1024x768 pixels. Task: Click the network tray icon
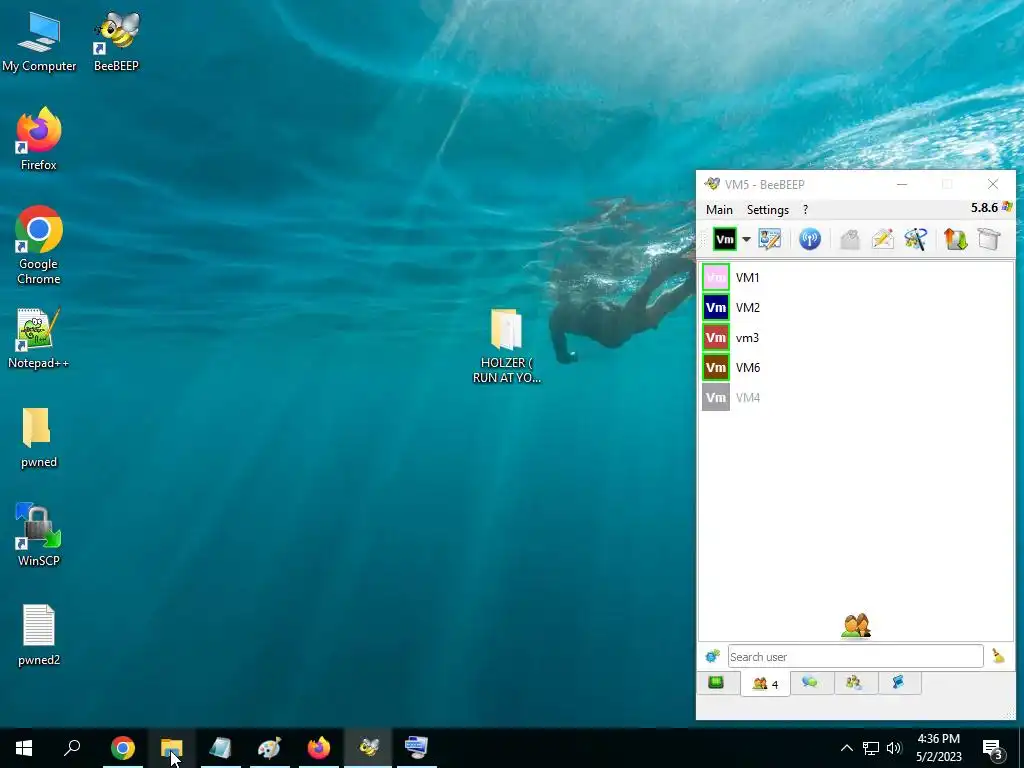point(871,748)
